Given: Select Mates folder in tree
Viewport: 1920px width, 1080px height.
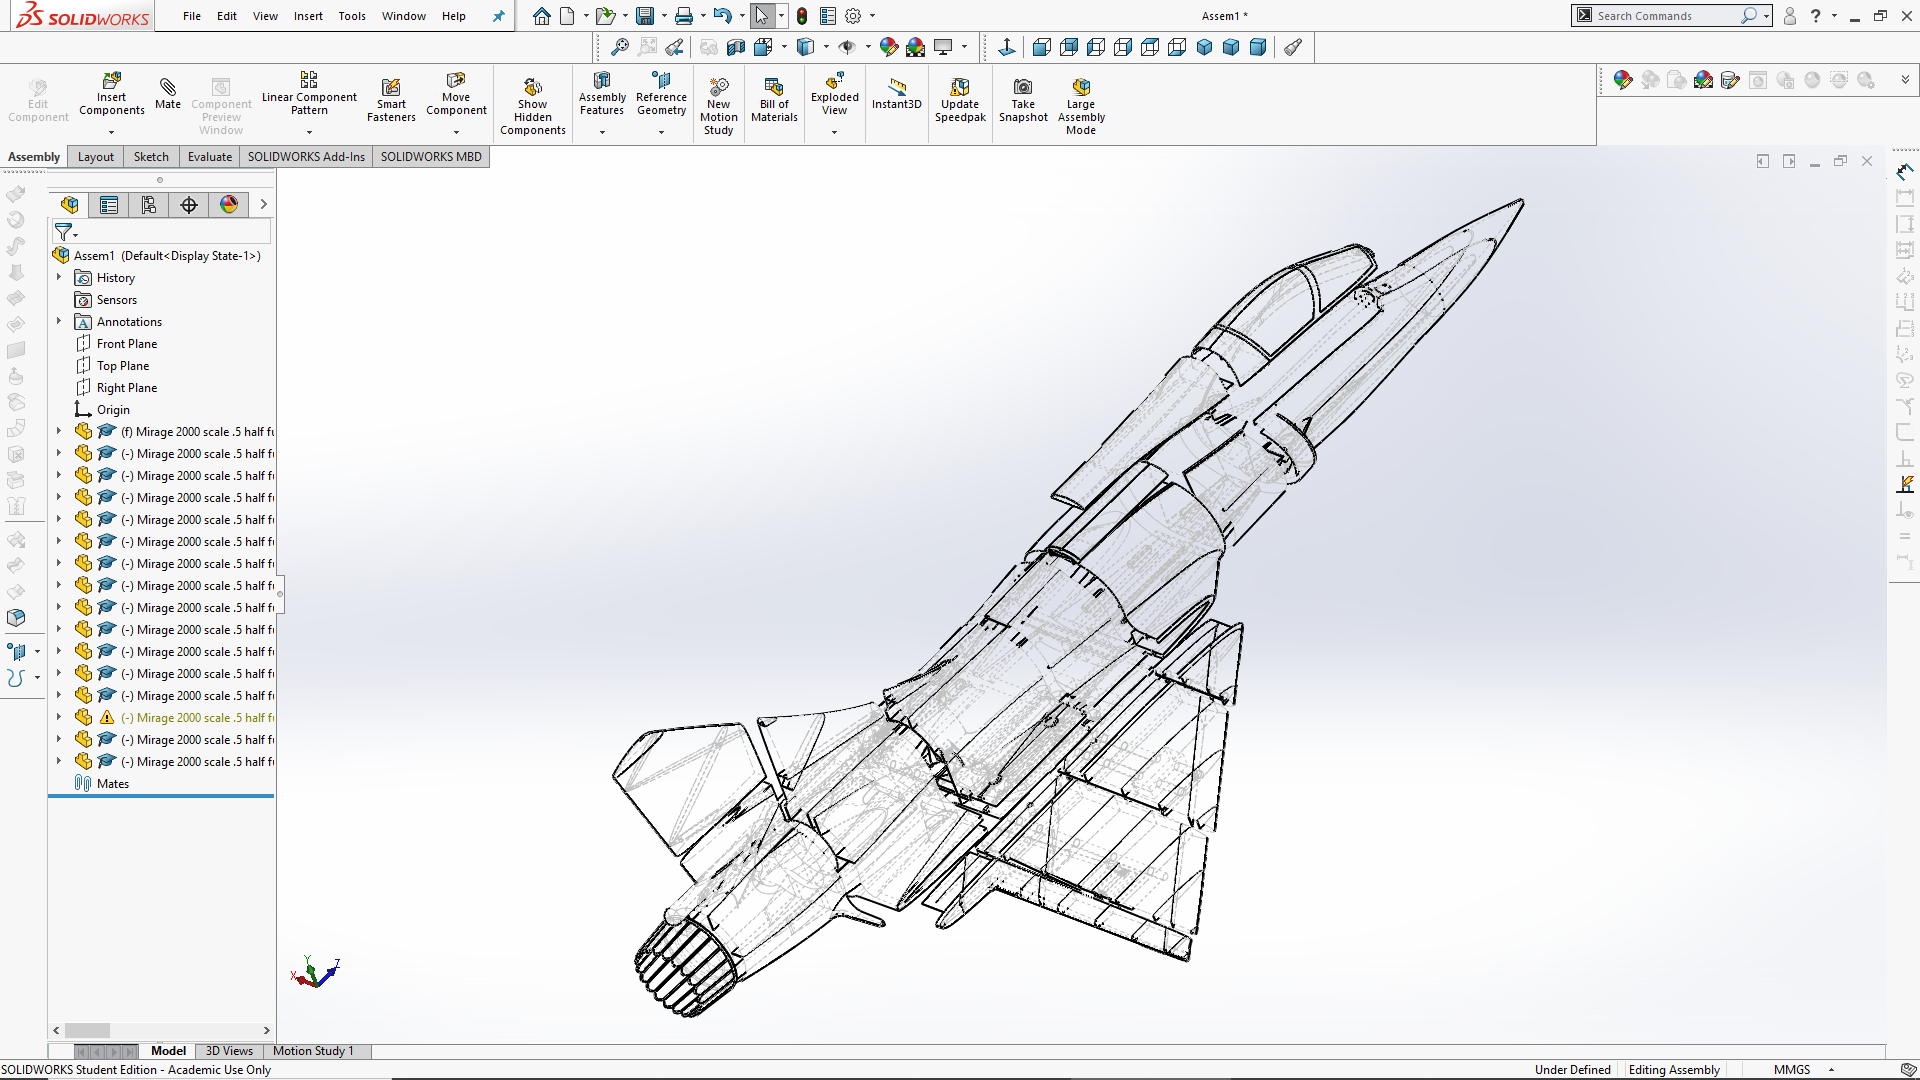Looking at the screenshot, I should coord(113,784).
